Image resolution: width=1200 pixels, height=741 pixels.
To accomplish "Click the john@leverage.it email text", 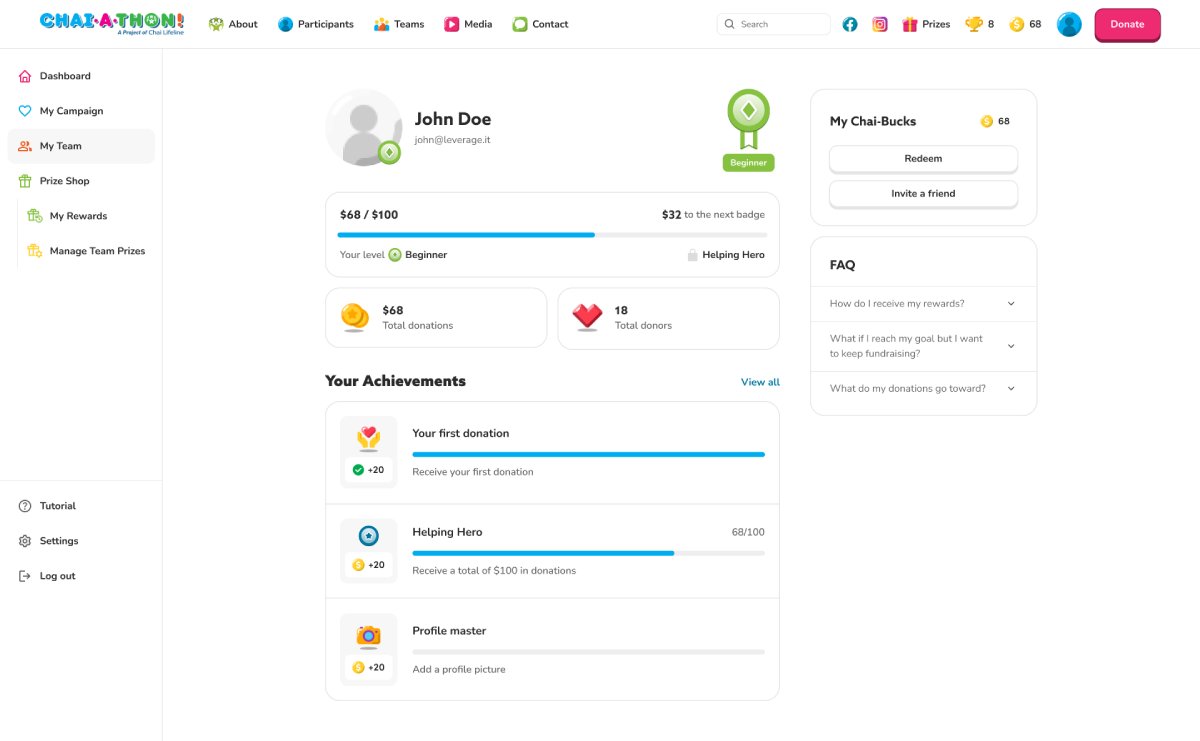I will 452,141.
